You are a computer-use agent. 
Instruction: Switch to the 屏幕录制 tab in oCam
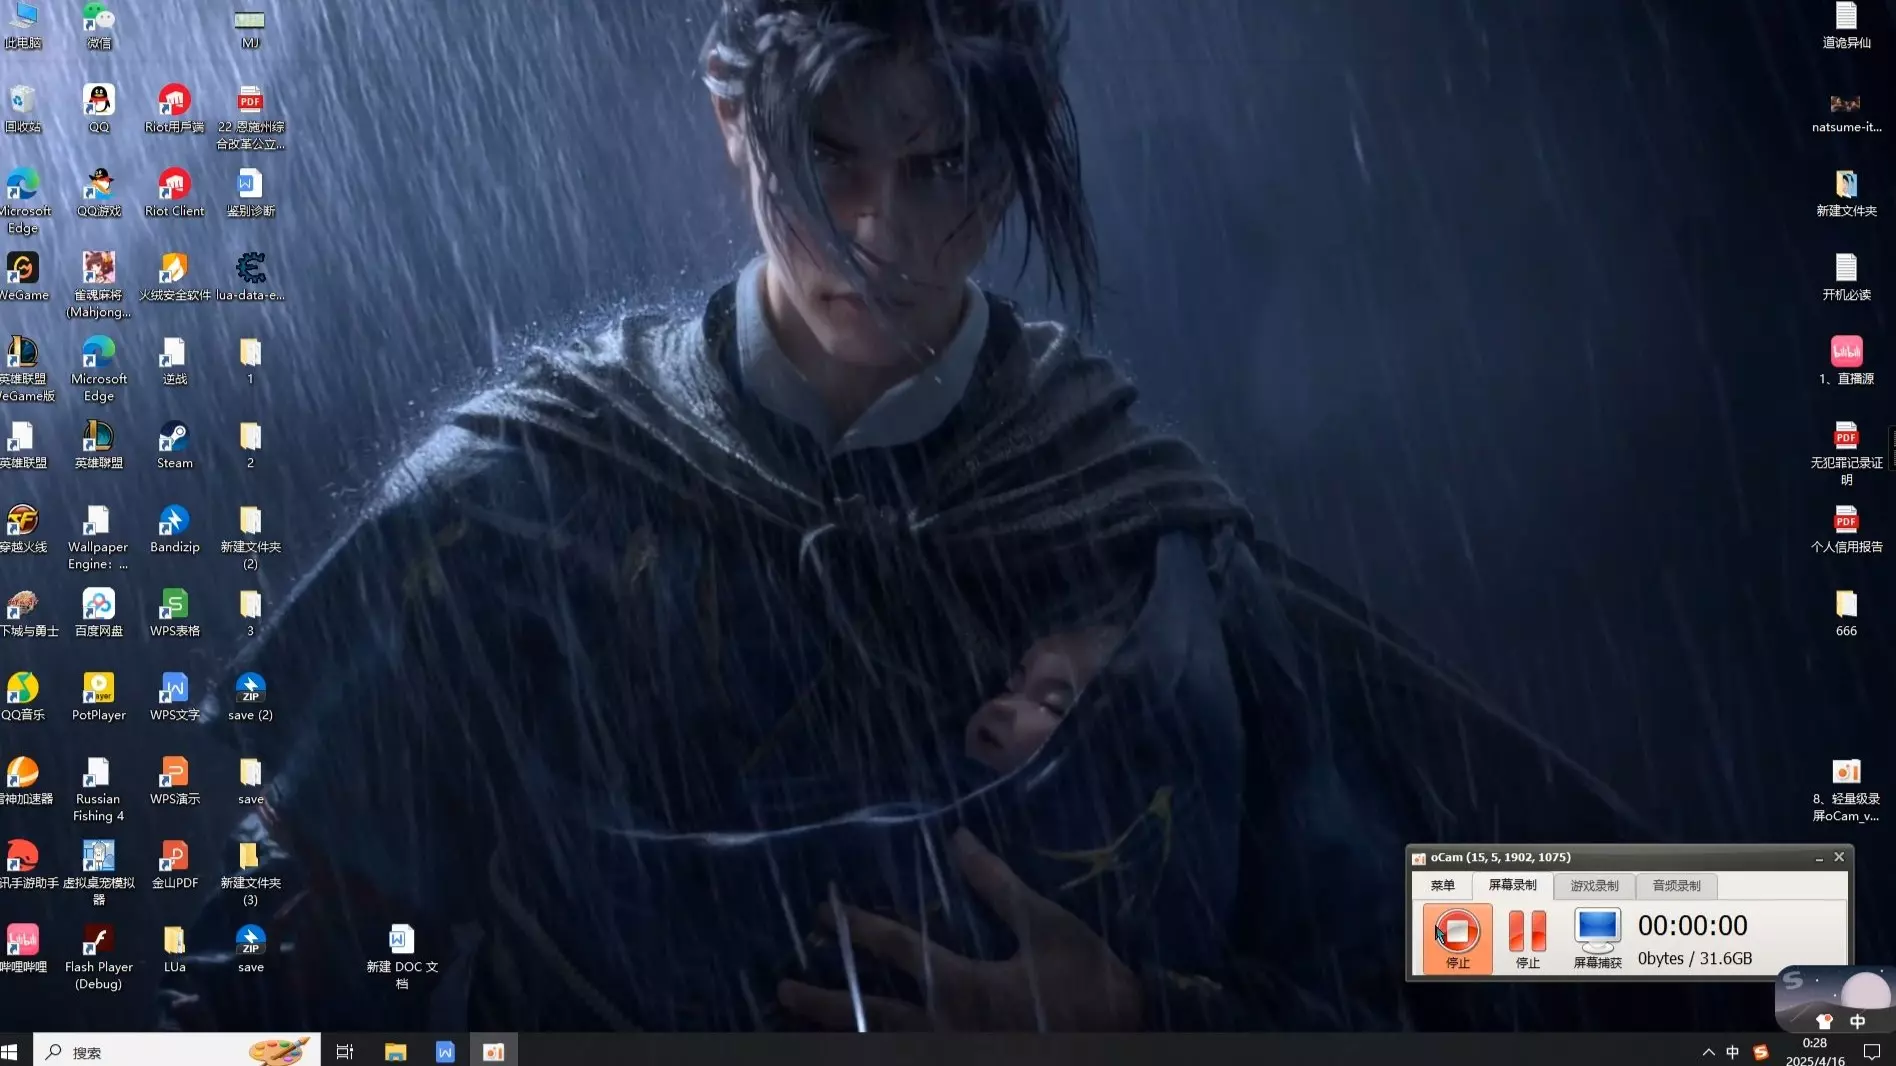pyautogui.click(x=1512, y=885)
